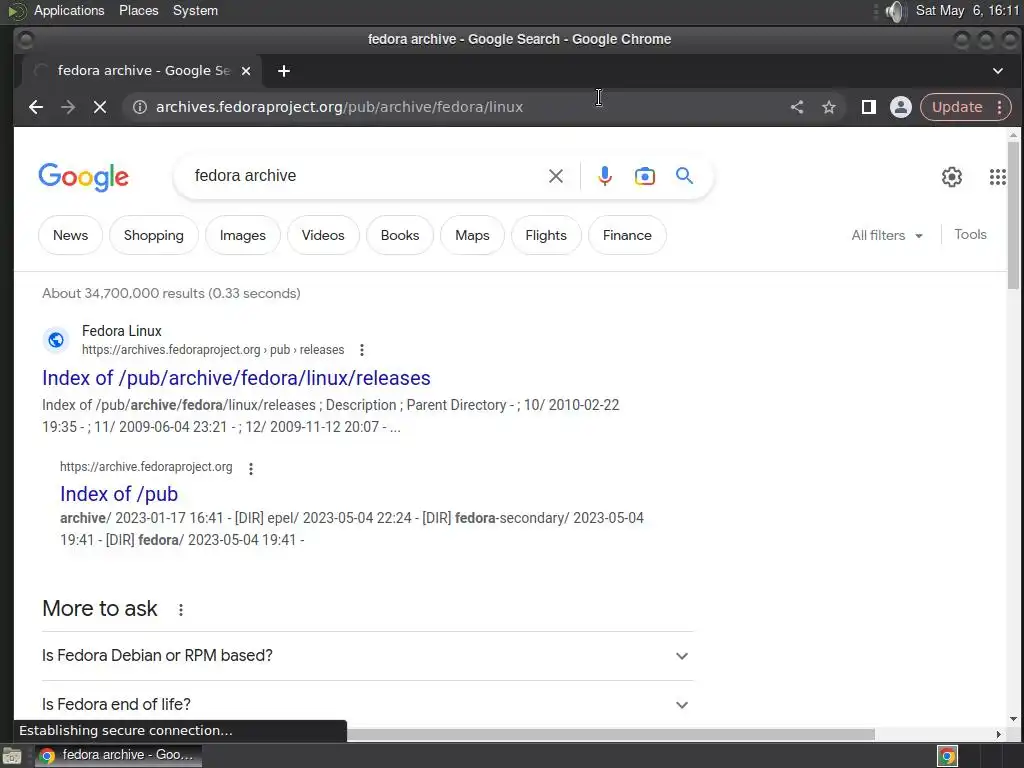Open a new tab with the plus button
Viewport: 1024px width, 768px height.
click(283, 71)
